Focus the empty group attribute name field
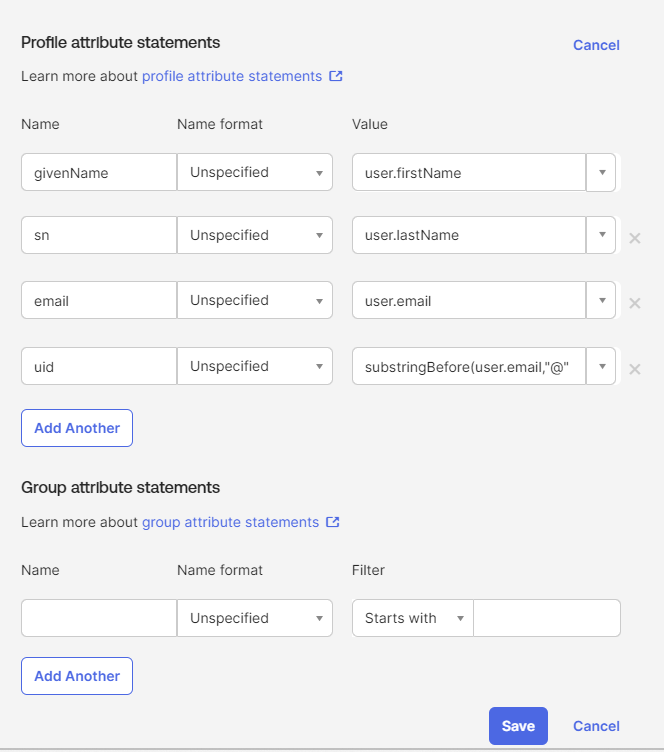Viewport: 664px width, 752px height. (99, 618)
